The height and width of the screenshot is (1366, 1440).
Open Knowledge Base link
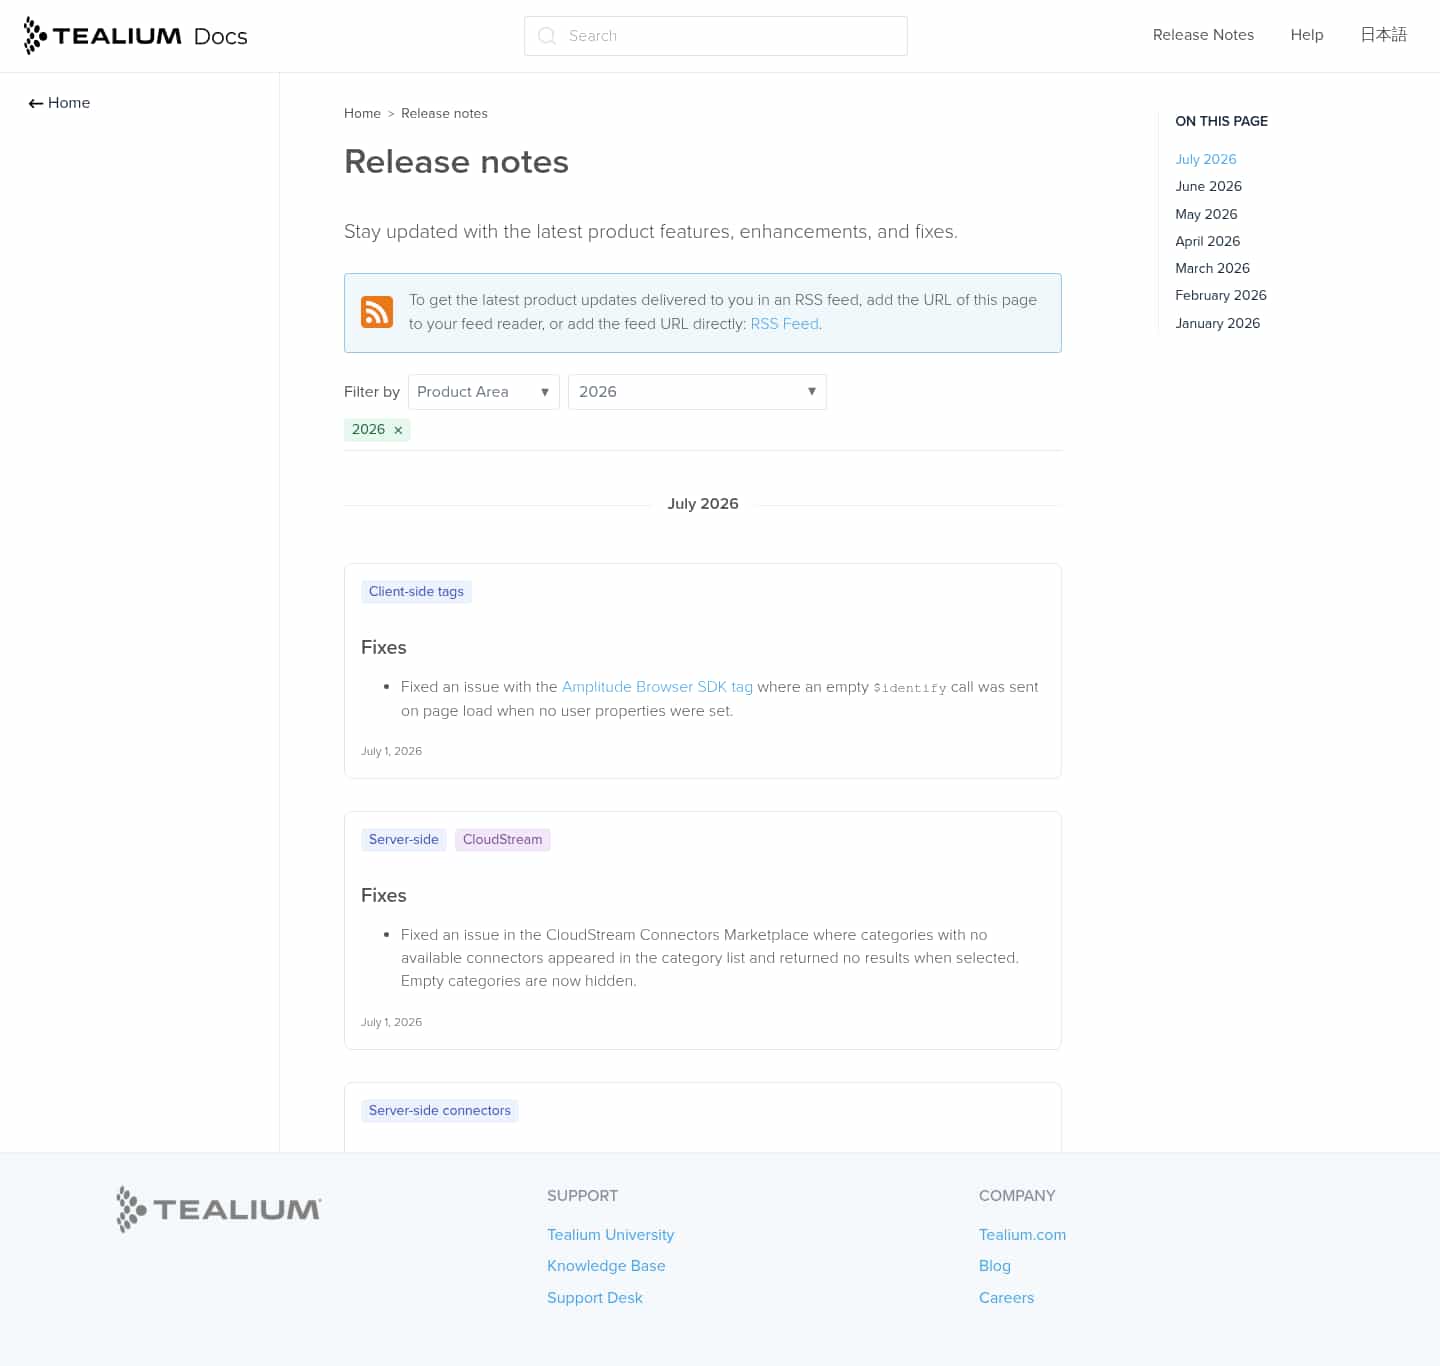606,1266
